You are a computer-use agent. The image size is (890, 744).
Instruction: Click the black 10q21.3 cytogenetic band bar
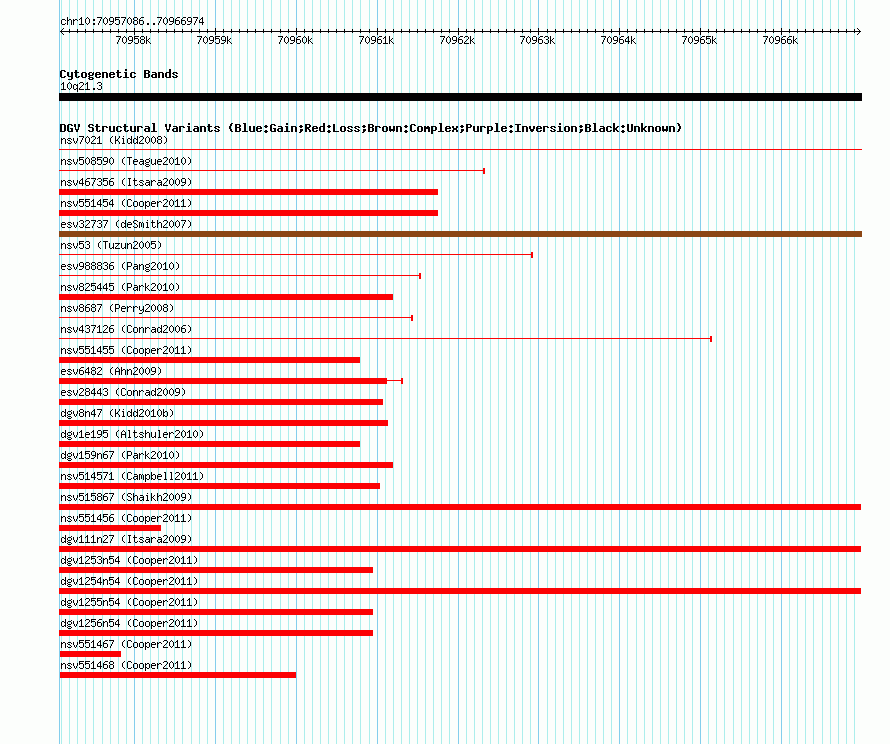(x=460, y=97)
